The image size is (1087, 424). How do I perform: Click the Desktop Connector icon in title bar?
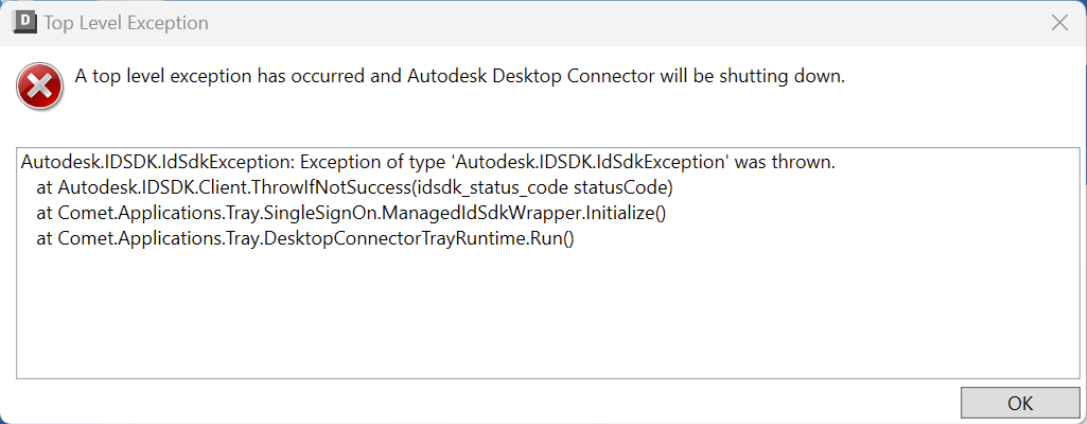[x=23, y=22]
